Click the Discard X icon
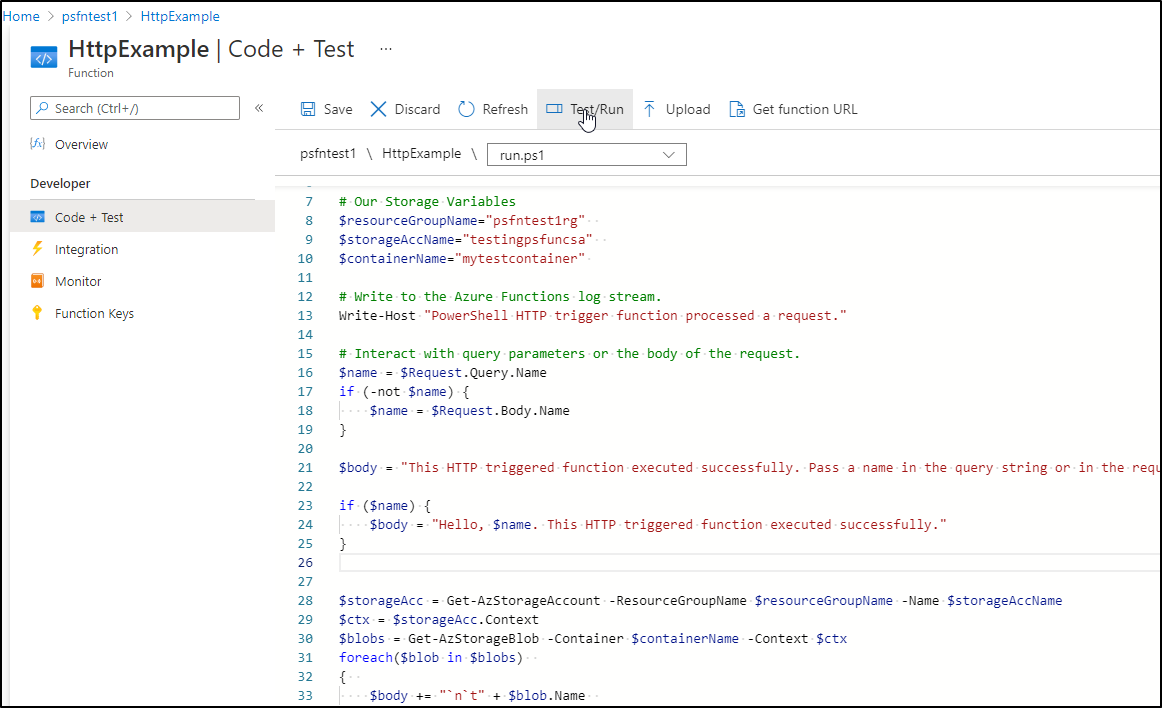The image size is (1162, 708). coord(378,109)
